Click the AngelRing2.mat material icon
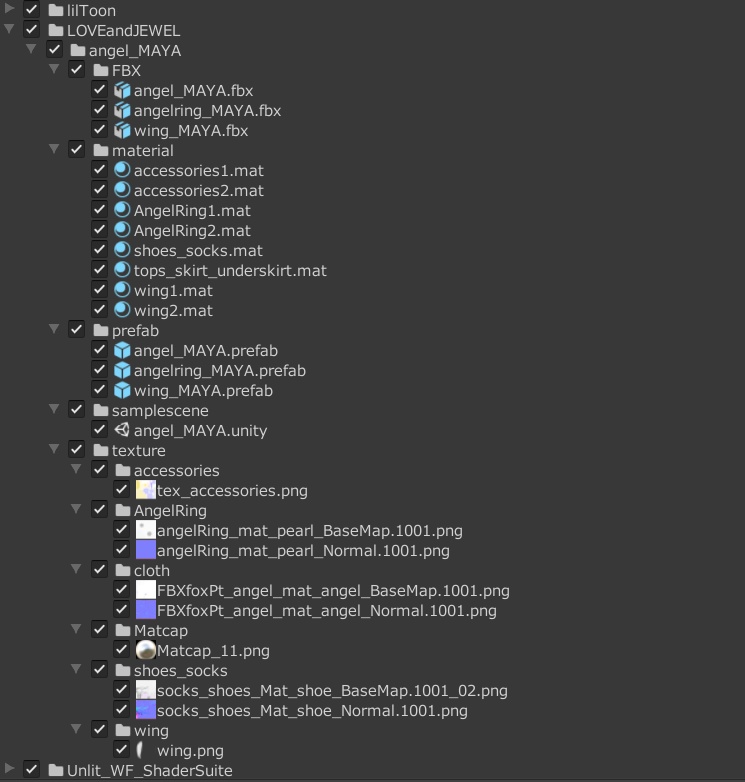 click(x=122, y=230)
